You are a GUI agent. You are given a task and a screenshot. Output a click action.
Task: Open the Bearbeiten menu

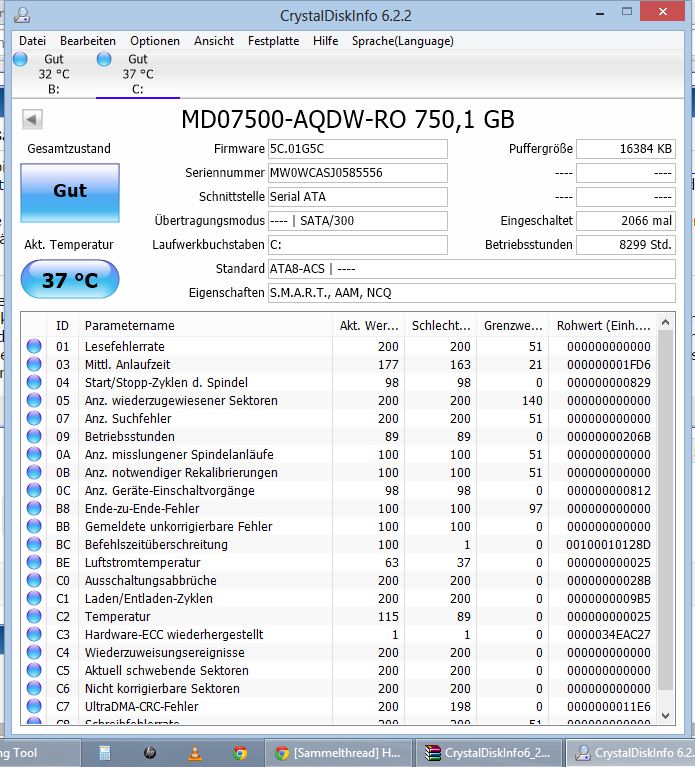pos(88,41)
